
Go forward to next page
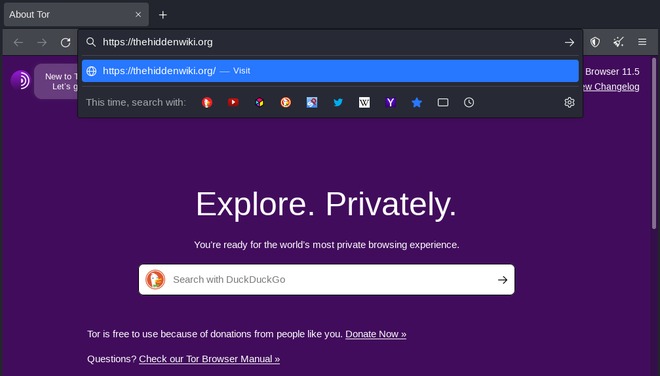point(42,42)
